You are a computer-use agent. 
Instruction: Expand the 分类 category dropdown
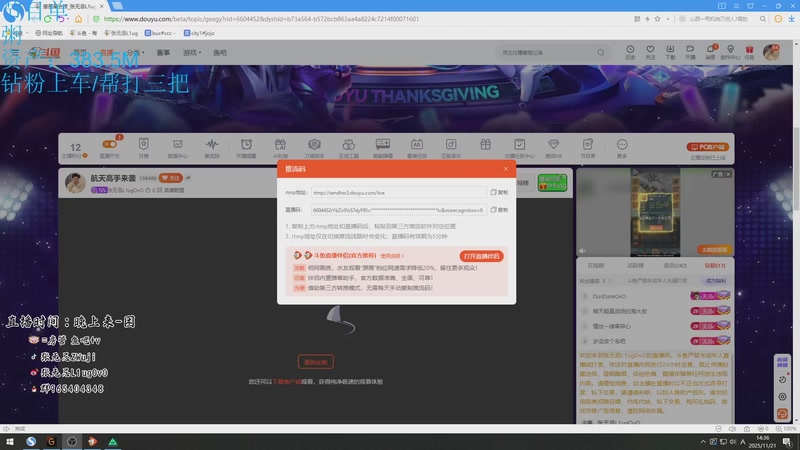point(135,53)
